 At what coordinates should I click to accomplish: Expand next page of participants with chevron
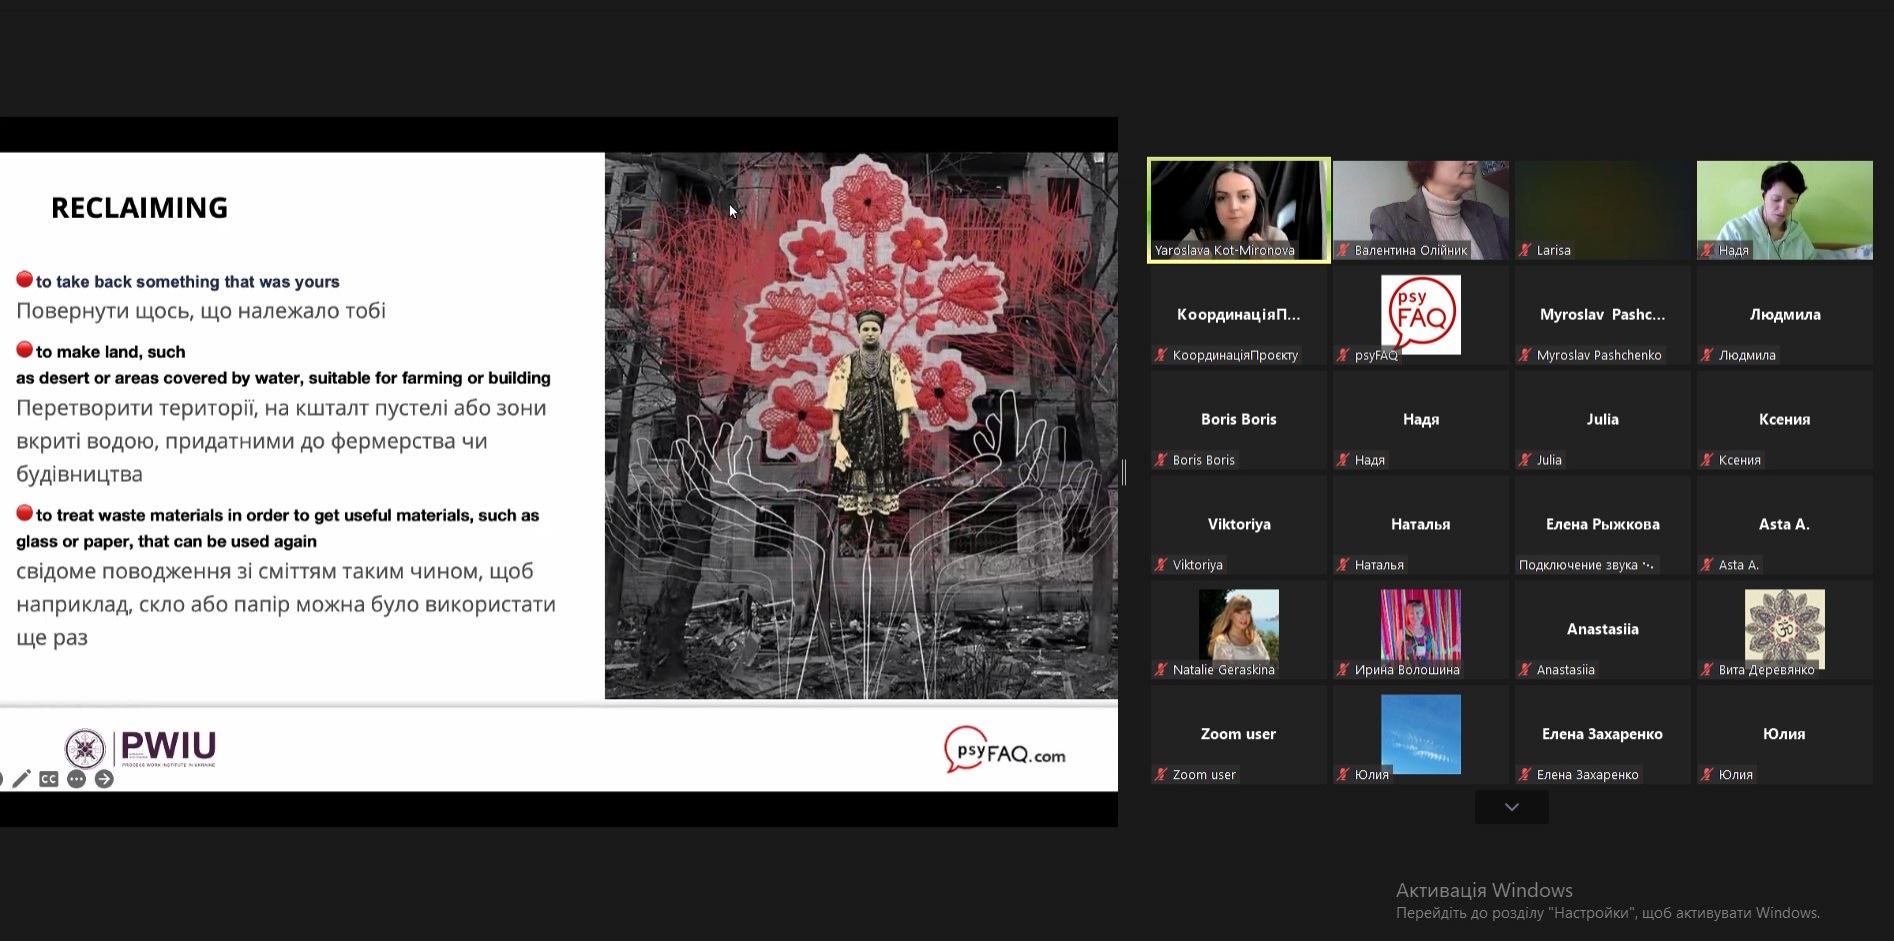pyautogui.click(x=1511, y=807)
